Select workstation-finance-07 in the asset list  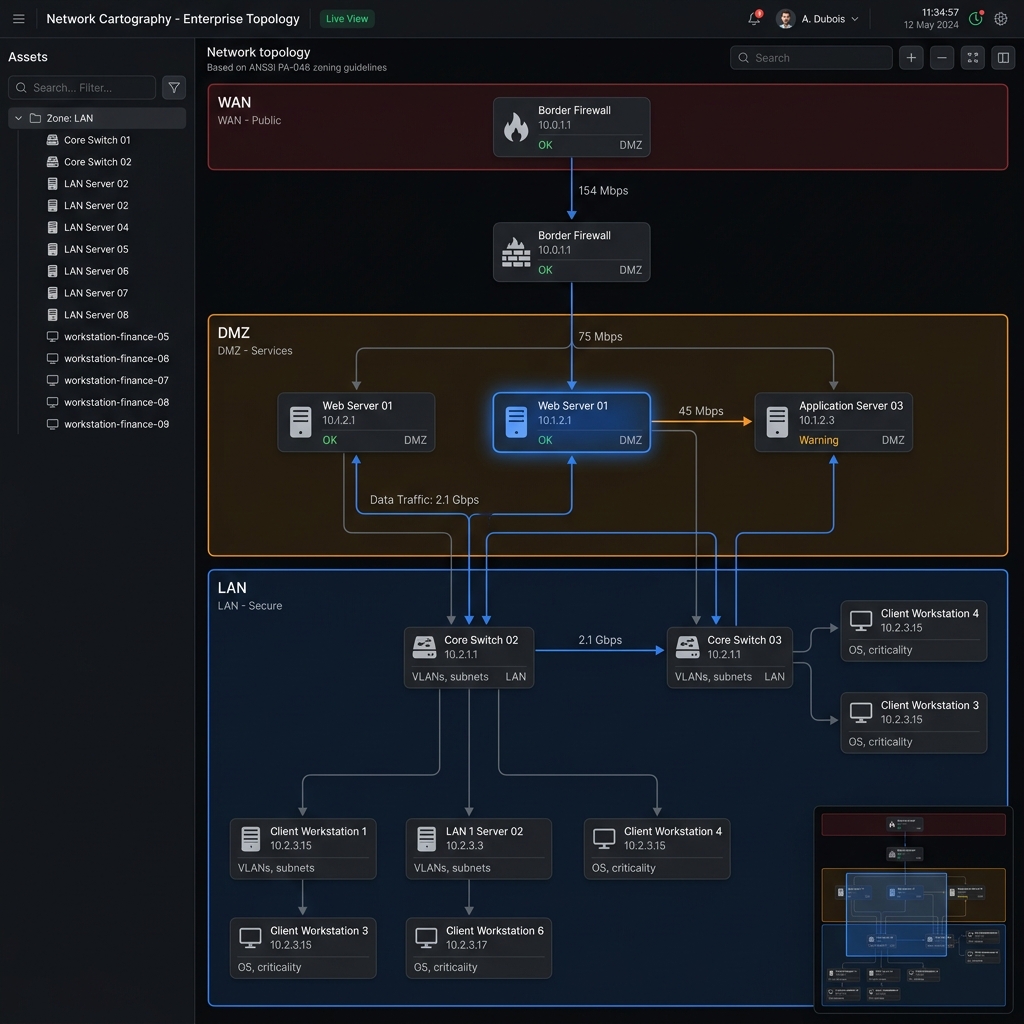[116, 380]
